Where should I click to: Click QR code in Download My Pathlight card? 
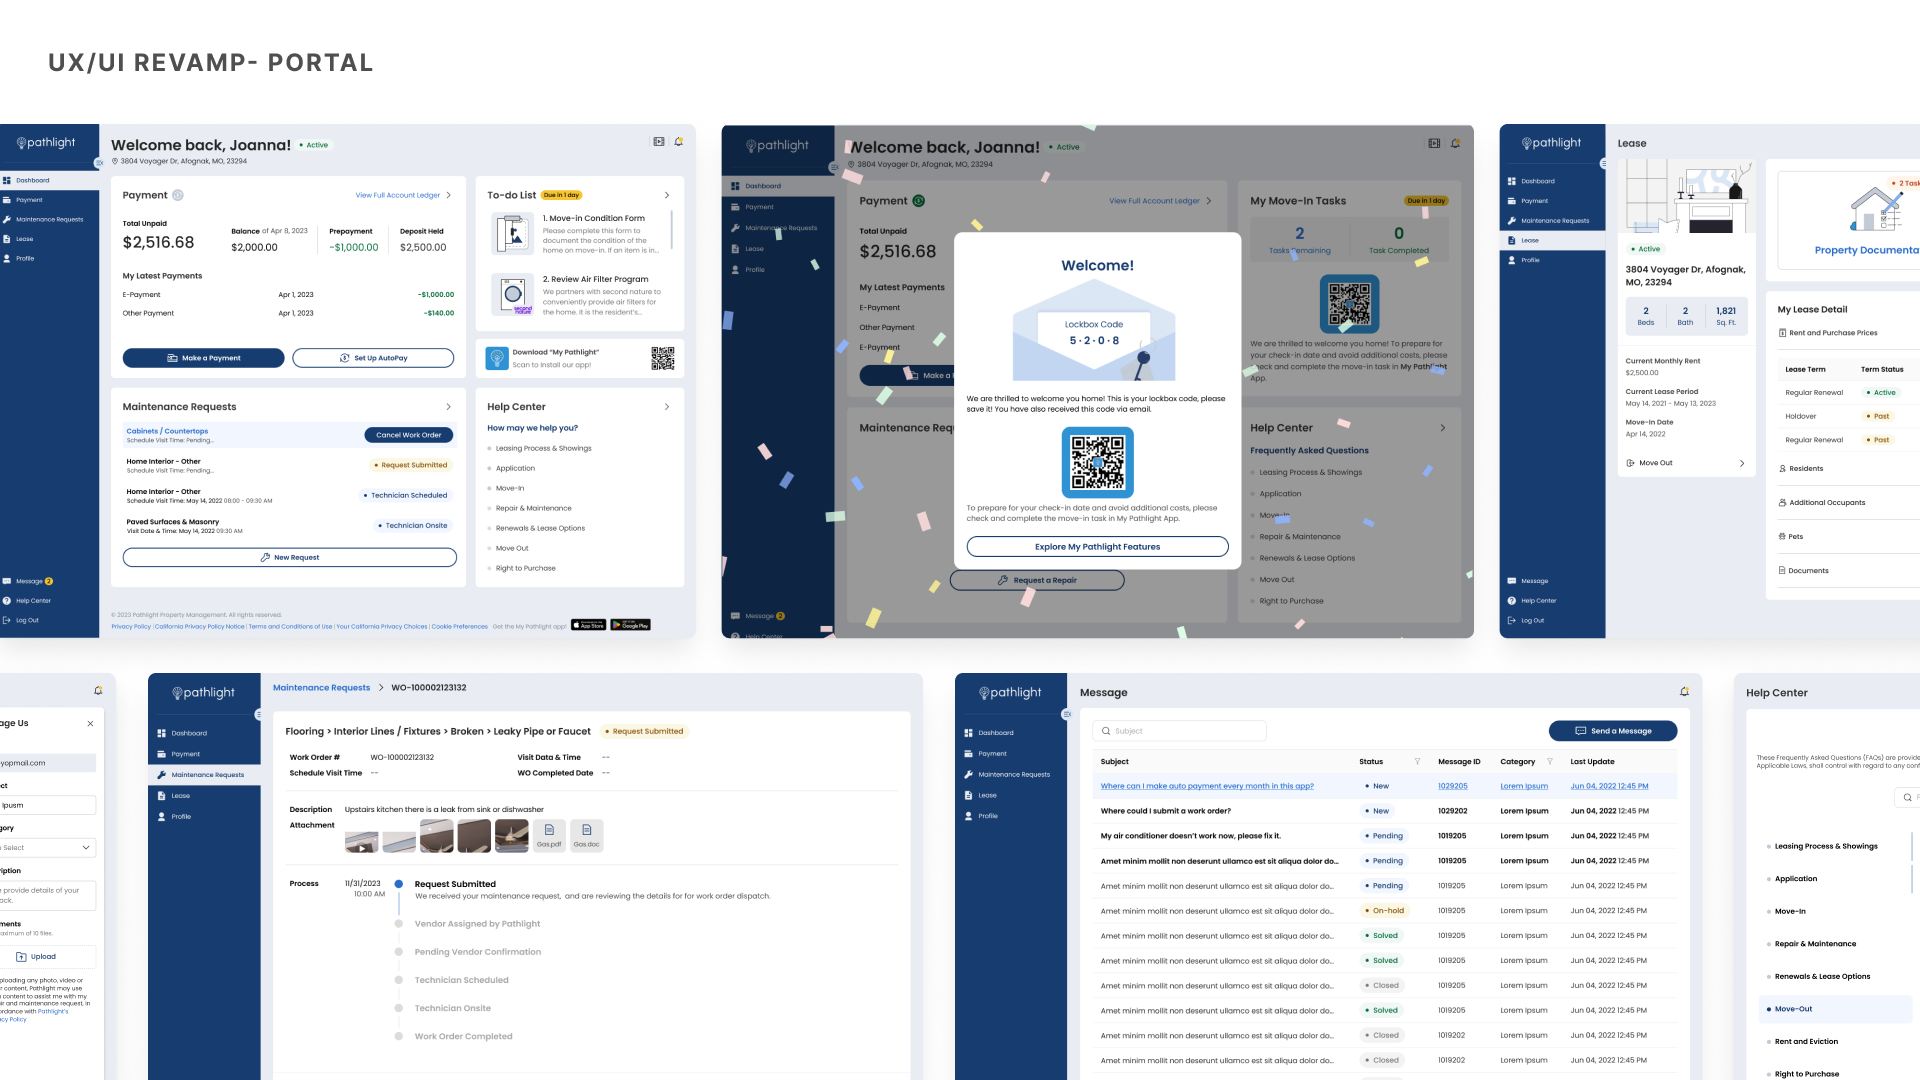pos(662,358)
